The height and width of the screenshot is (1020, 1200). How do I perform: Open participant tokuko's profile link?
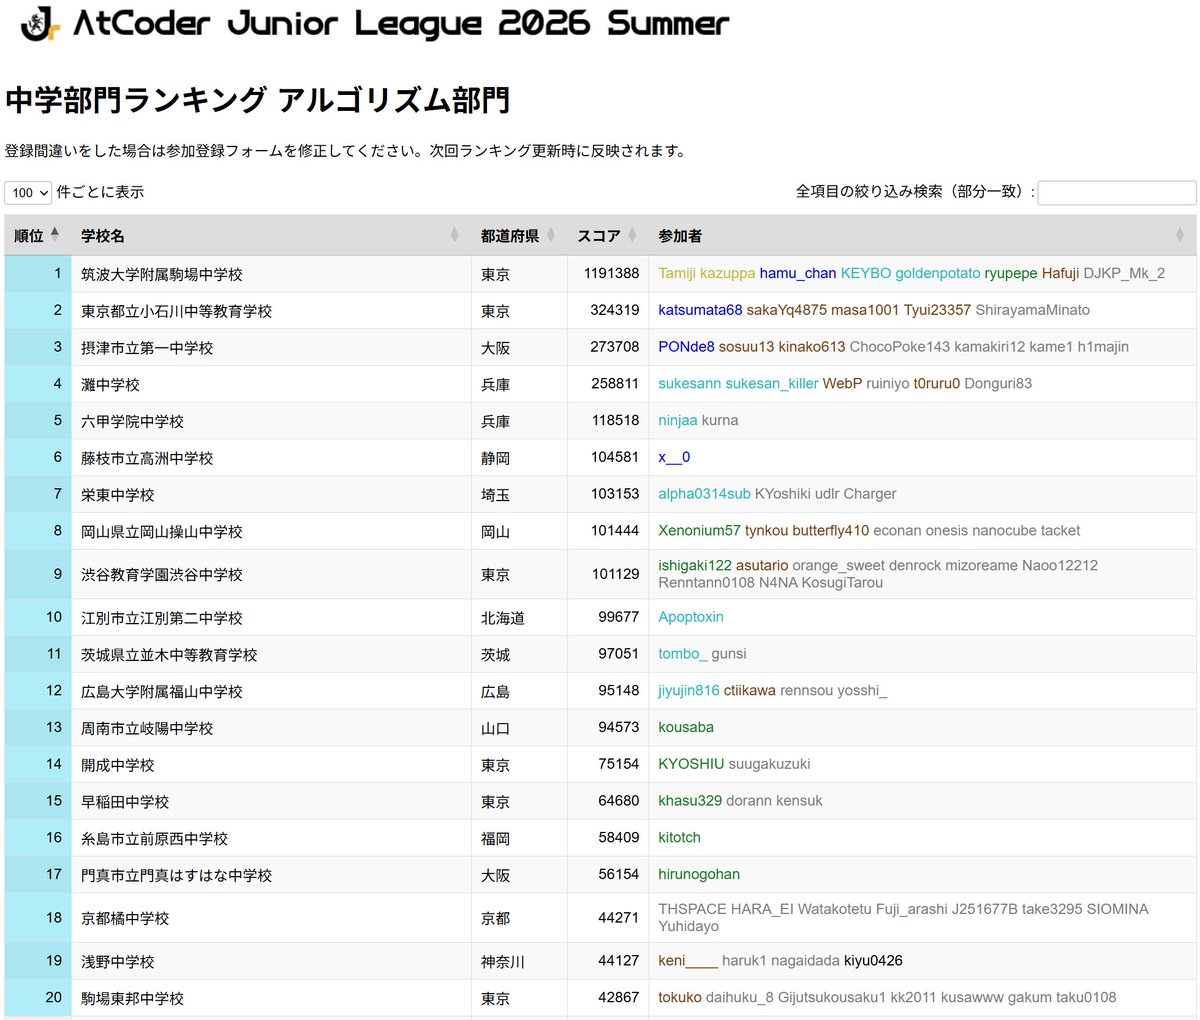click(680, 997)
